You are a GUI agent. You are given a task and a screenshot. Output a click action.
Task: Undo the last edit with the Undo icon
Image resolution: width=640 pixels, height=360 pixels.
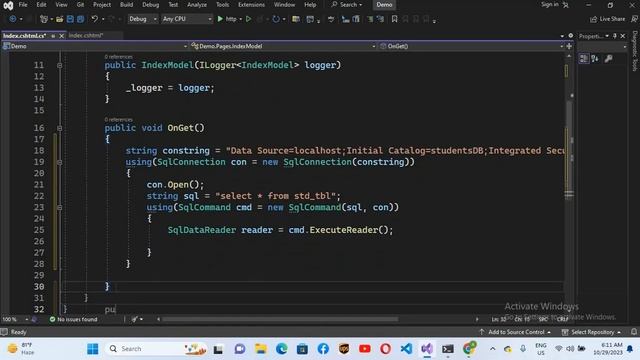point(95,19)
